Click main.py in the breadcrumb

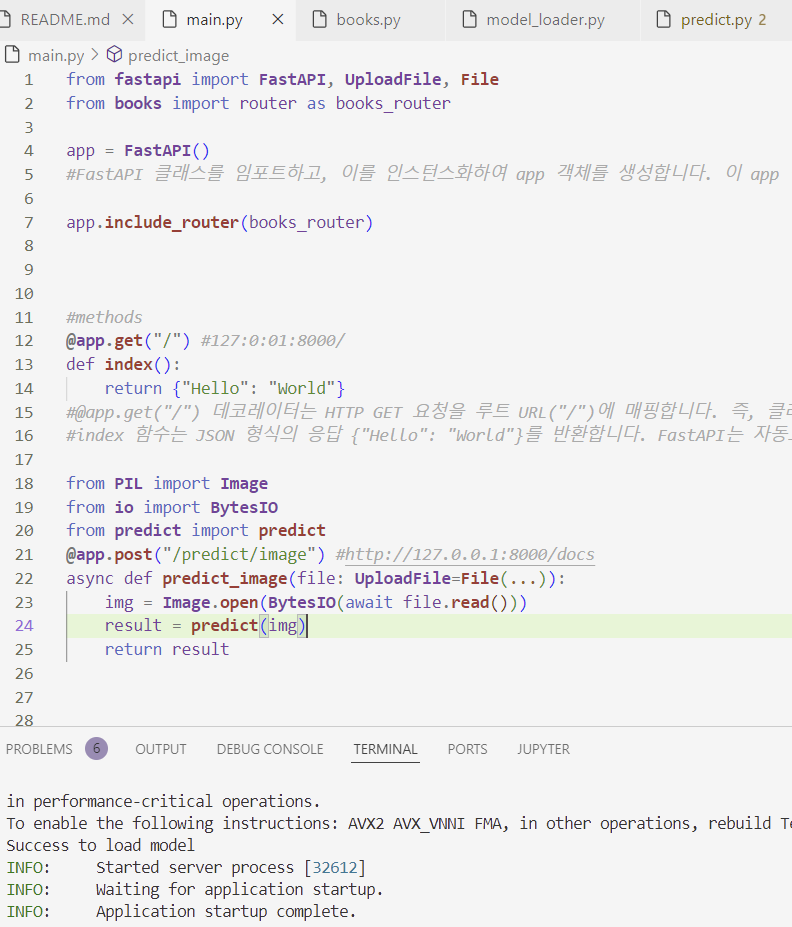pyautogui.click(x=56, y=56)
